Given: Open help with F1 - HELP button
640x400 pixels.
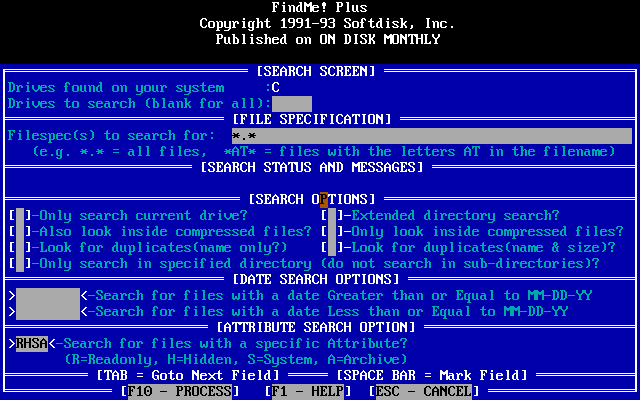Looking at the screenshot, I should [x=308, y=391].
